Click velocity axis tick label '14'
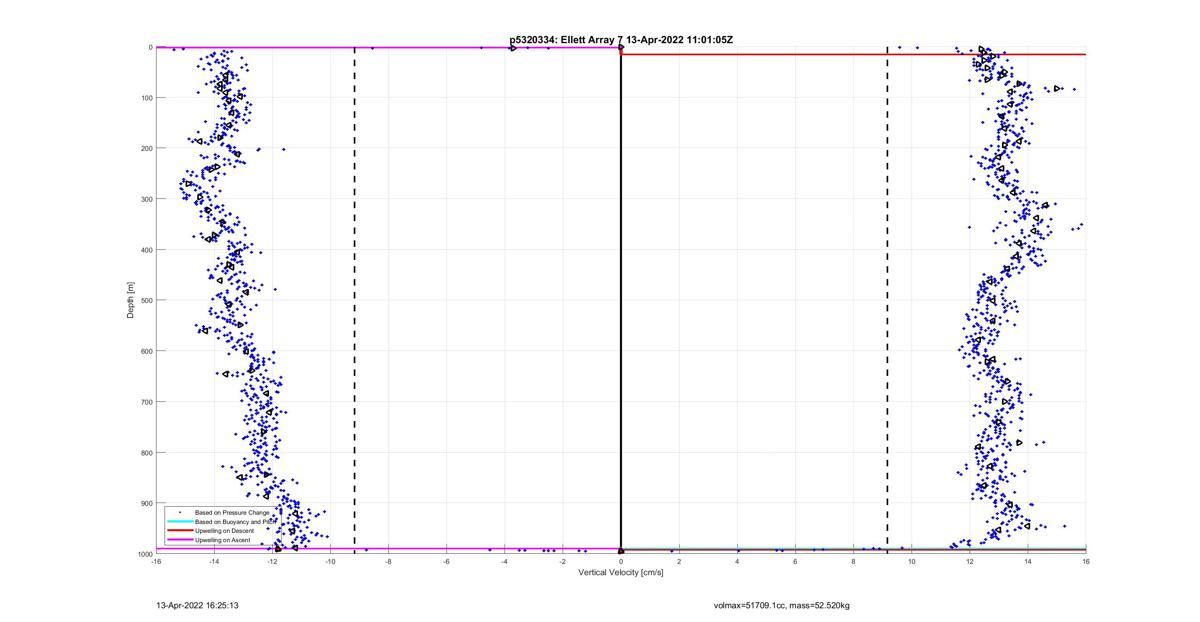Screen dimensions: 1200x622 (1027, 561)
